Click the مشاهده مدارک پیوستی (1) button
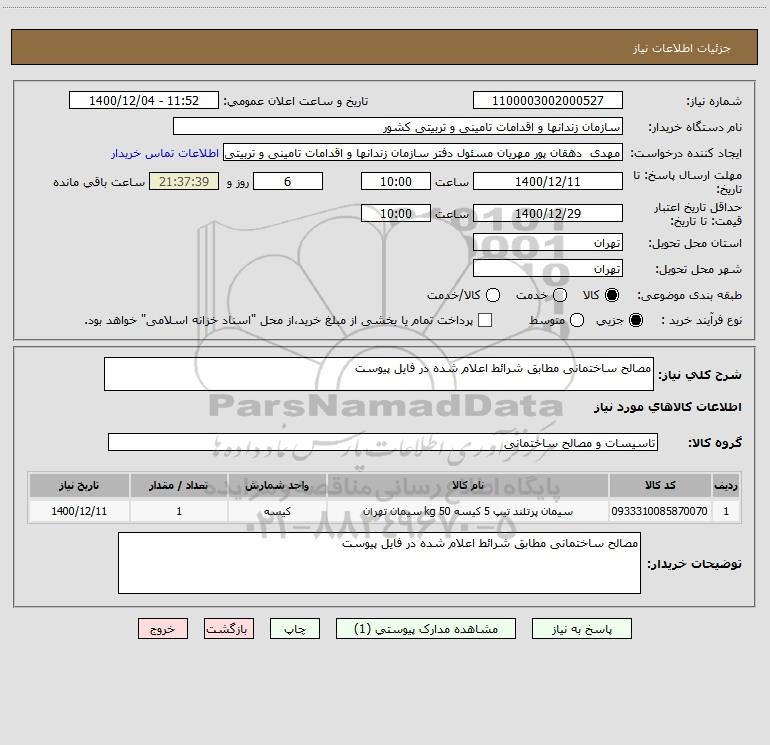Viewport: 770px width, 745px height. [426, 629]
